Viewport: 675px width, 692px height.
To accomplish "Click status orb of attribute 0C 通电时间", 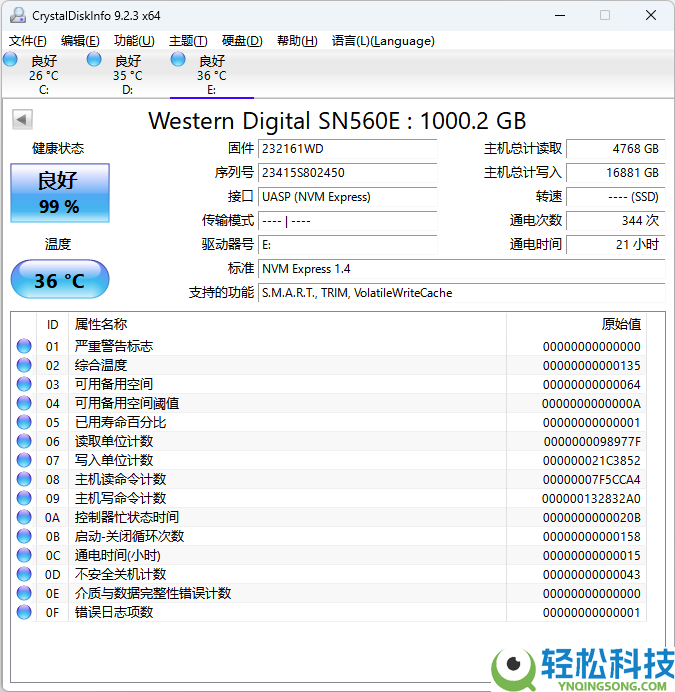I will coord(24,555).
